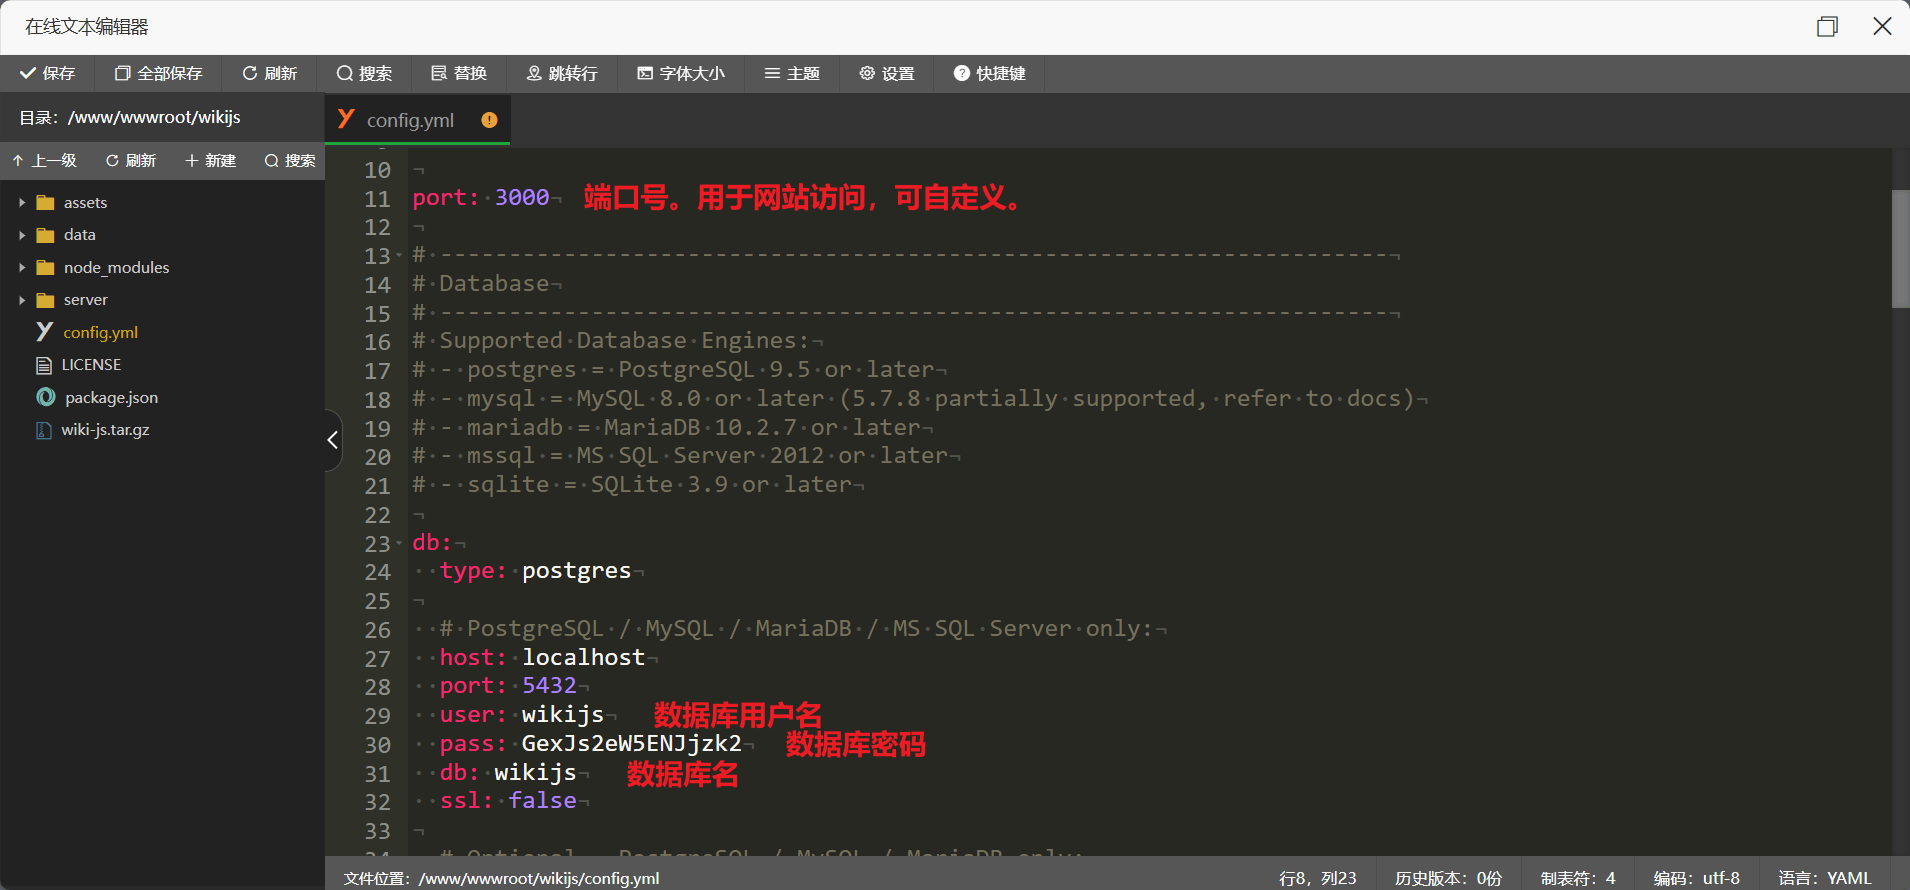Screen dimensions: 1910x890
Task: Click the port value 3000
Action: [x=522, y=198]
